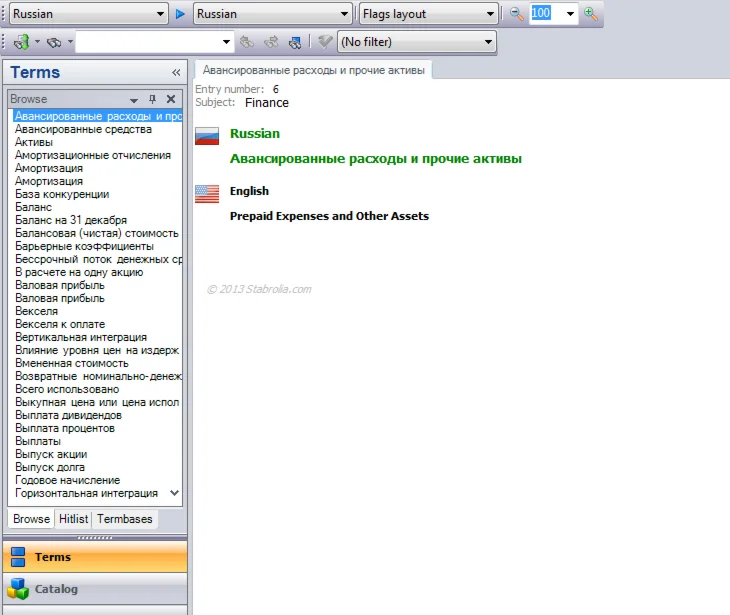This screenshot has height=615, width=730.
Task: Open the search term combo box dropdown
Action: 226,42
